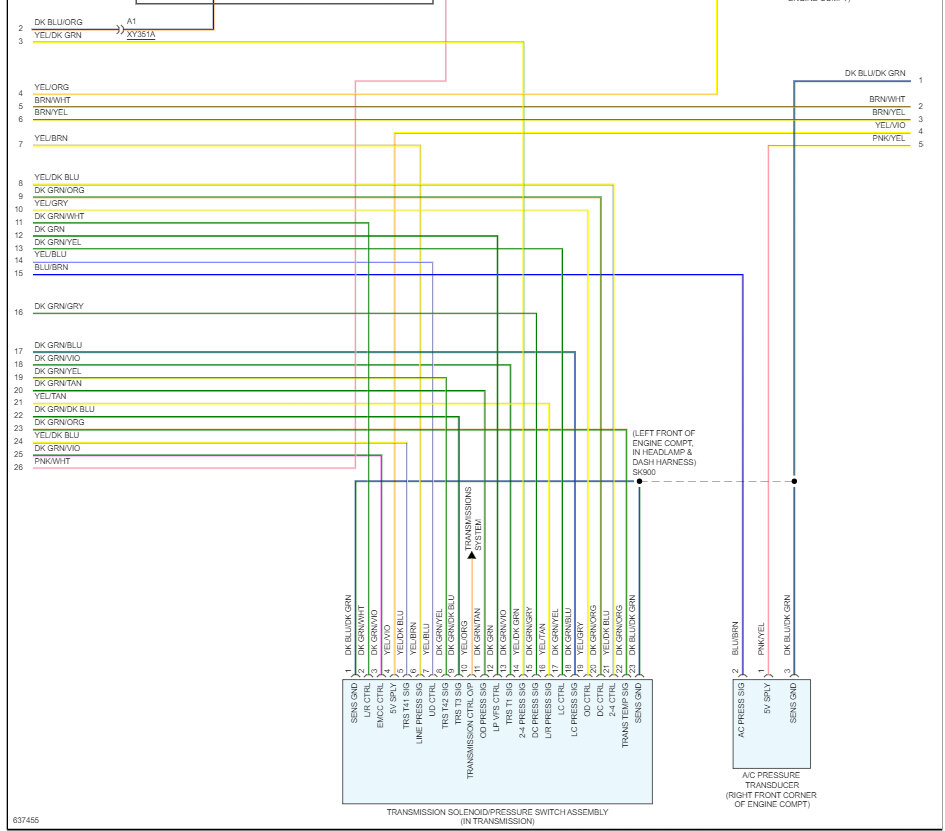Click the DK GRN/TAN label at pin 20
This screenshot has height=831, width=945.
pos(58,384)
